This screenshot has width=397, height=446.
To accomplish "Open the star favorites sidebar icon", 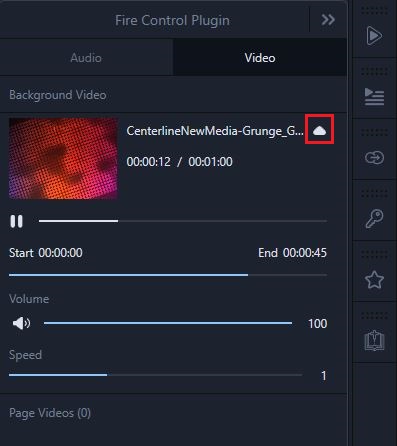I will [x=374, y=280].
